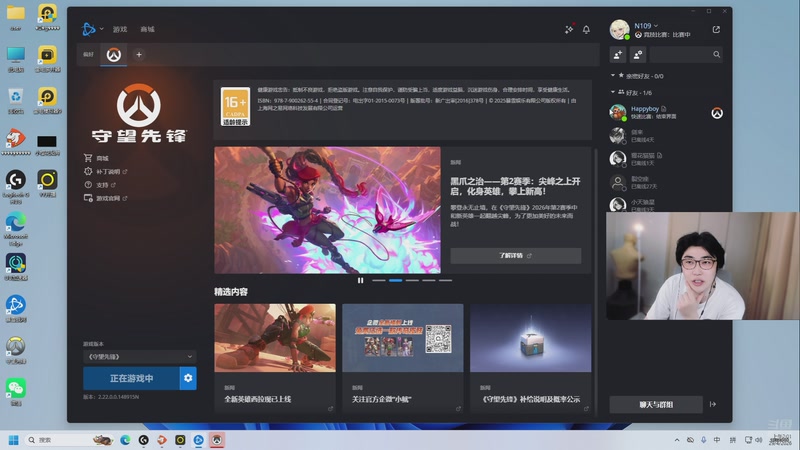Open Microsoft Edge from the taskbar

coord(125,440)
